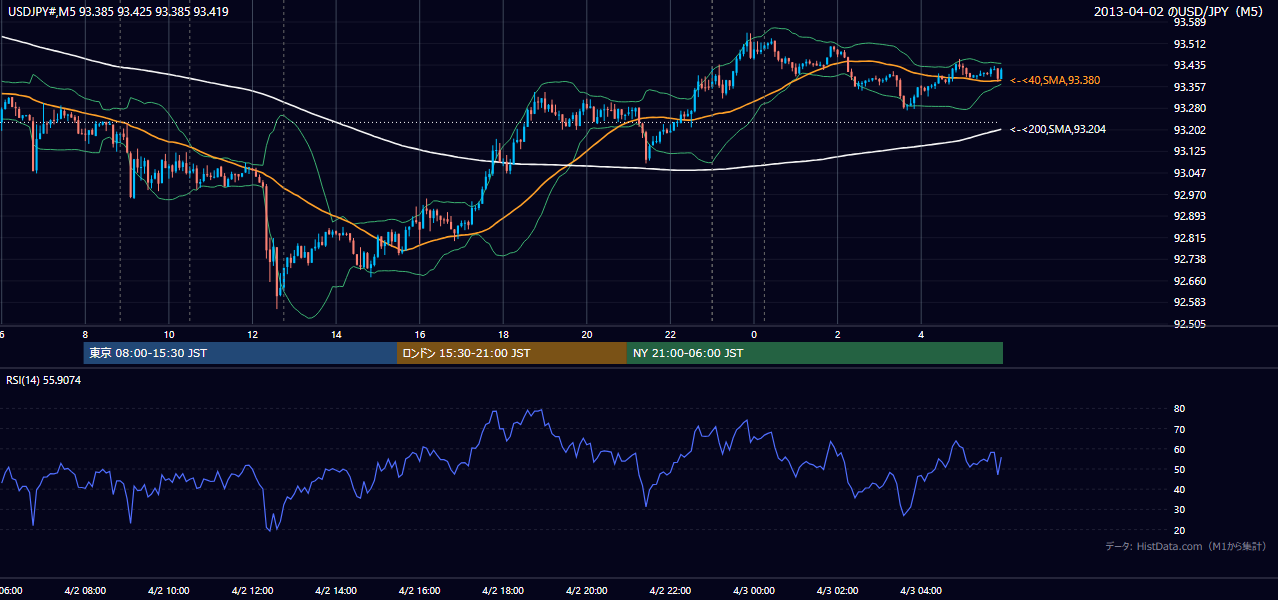1278x600 pixels.
Task: Click the 92.738 price axis label
Action: 1189,259
